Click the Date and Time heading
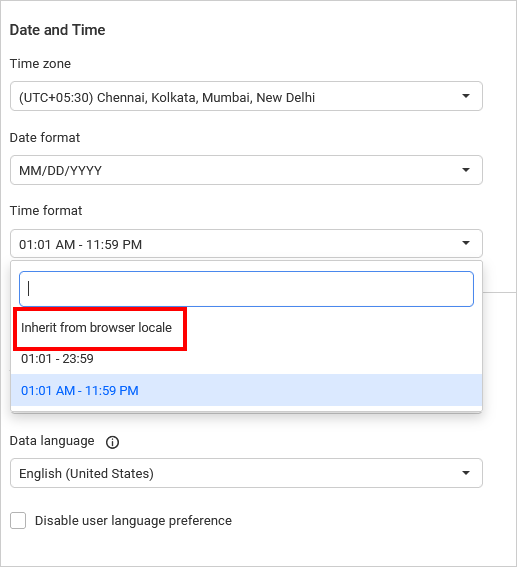Viewport: 517px width, 567px height. [57, 30]
